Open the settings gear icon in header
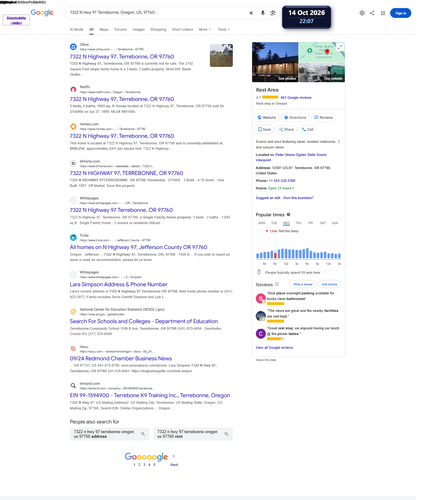 tap(362, 13)
